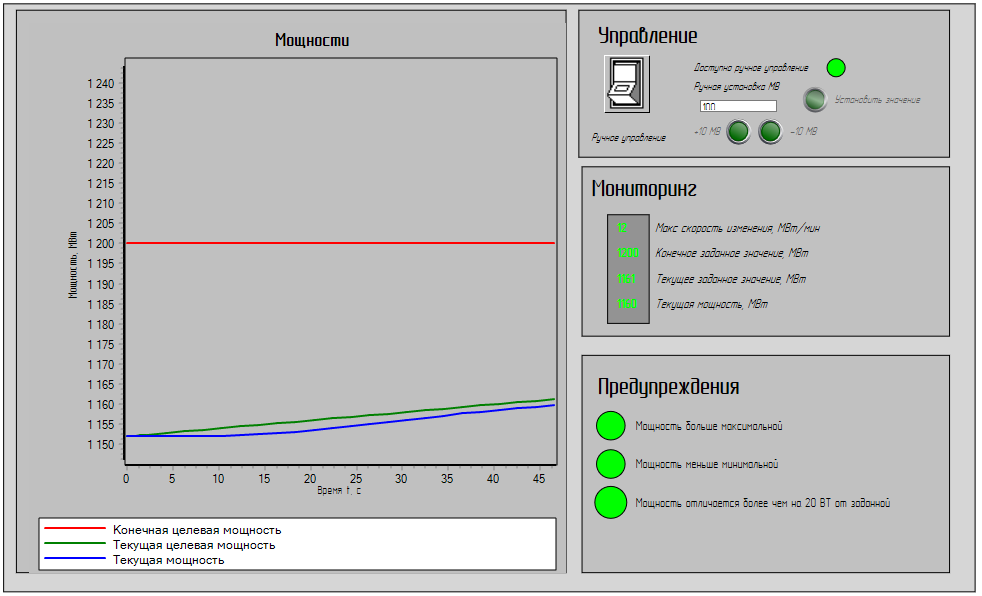Select the red final target power legend entry
Viewport: 982px width, 596px height.
(197, 530)
